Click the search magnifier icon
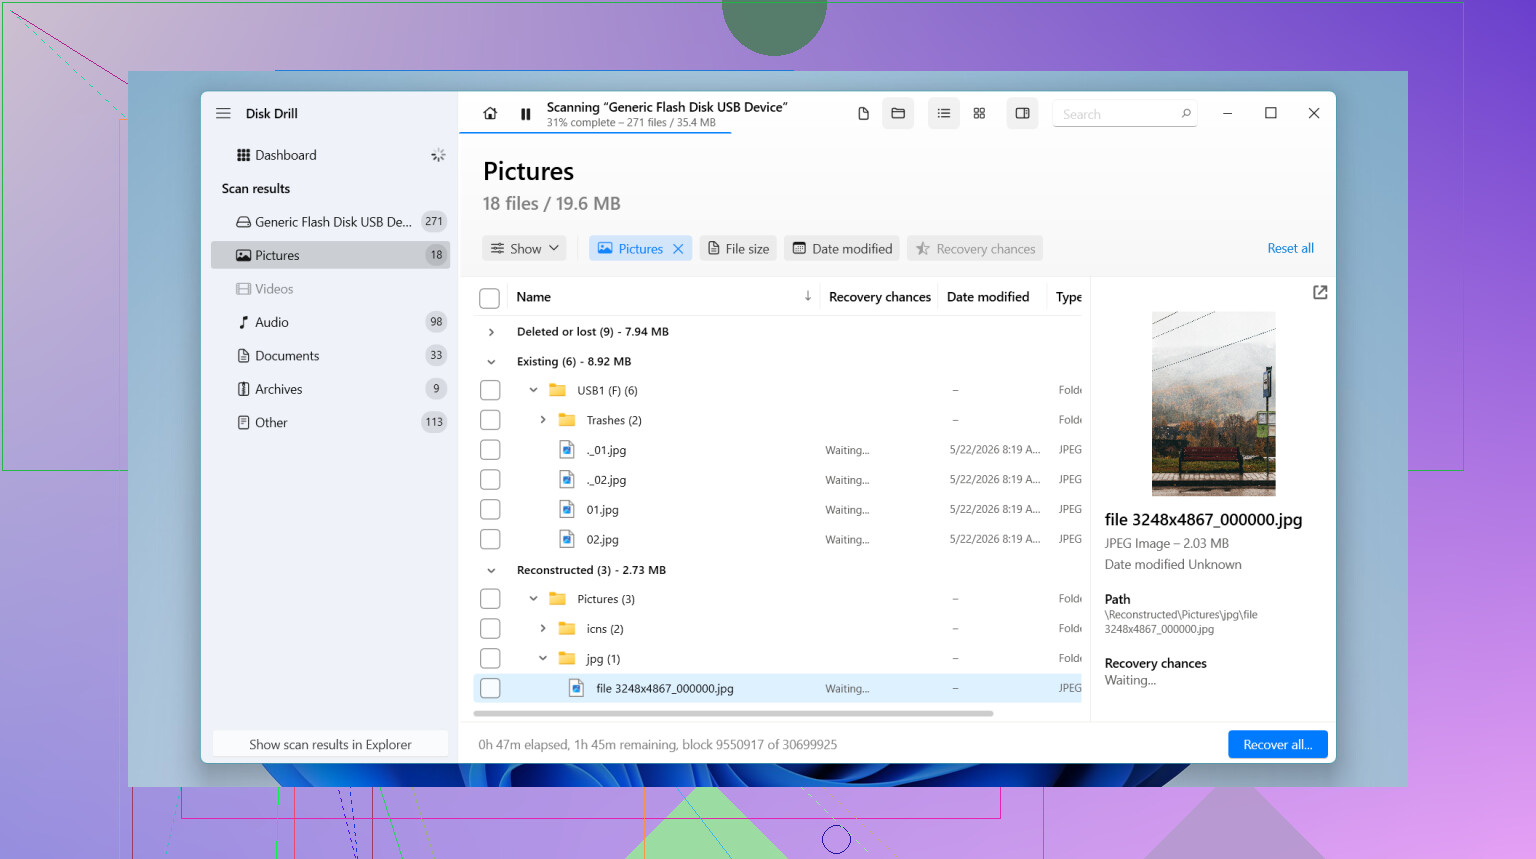The image size is (1536, 859). point(1186,113)
